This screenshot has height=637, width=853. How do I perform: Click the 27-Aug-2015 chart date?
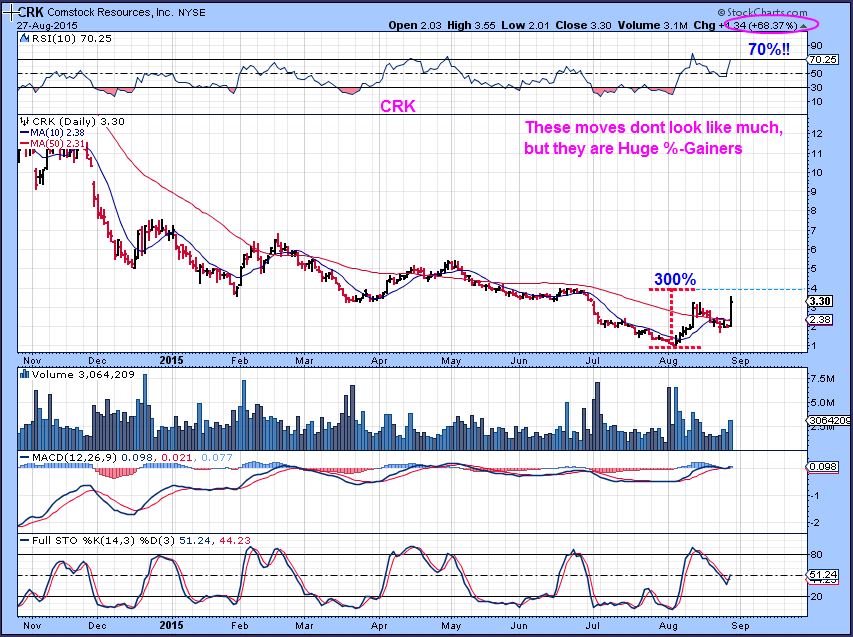47,25
